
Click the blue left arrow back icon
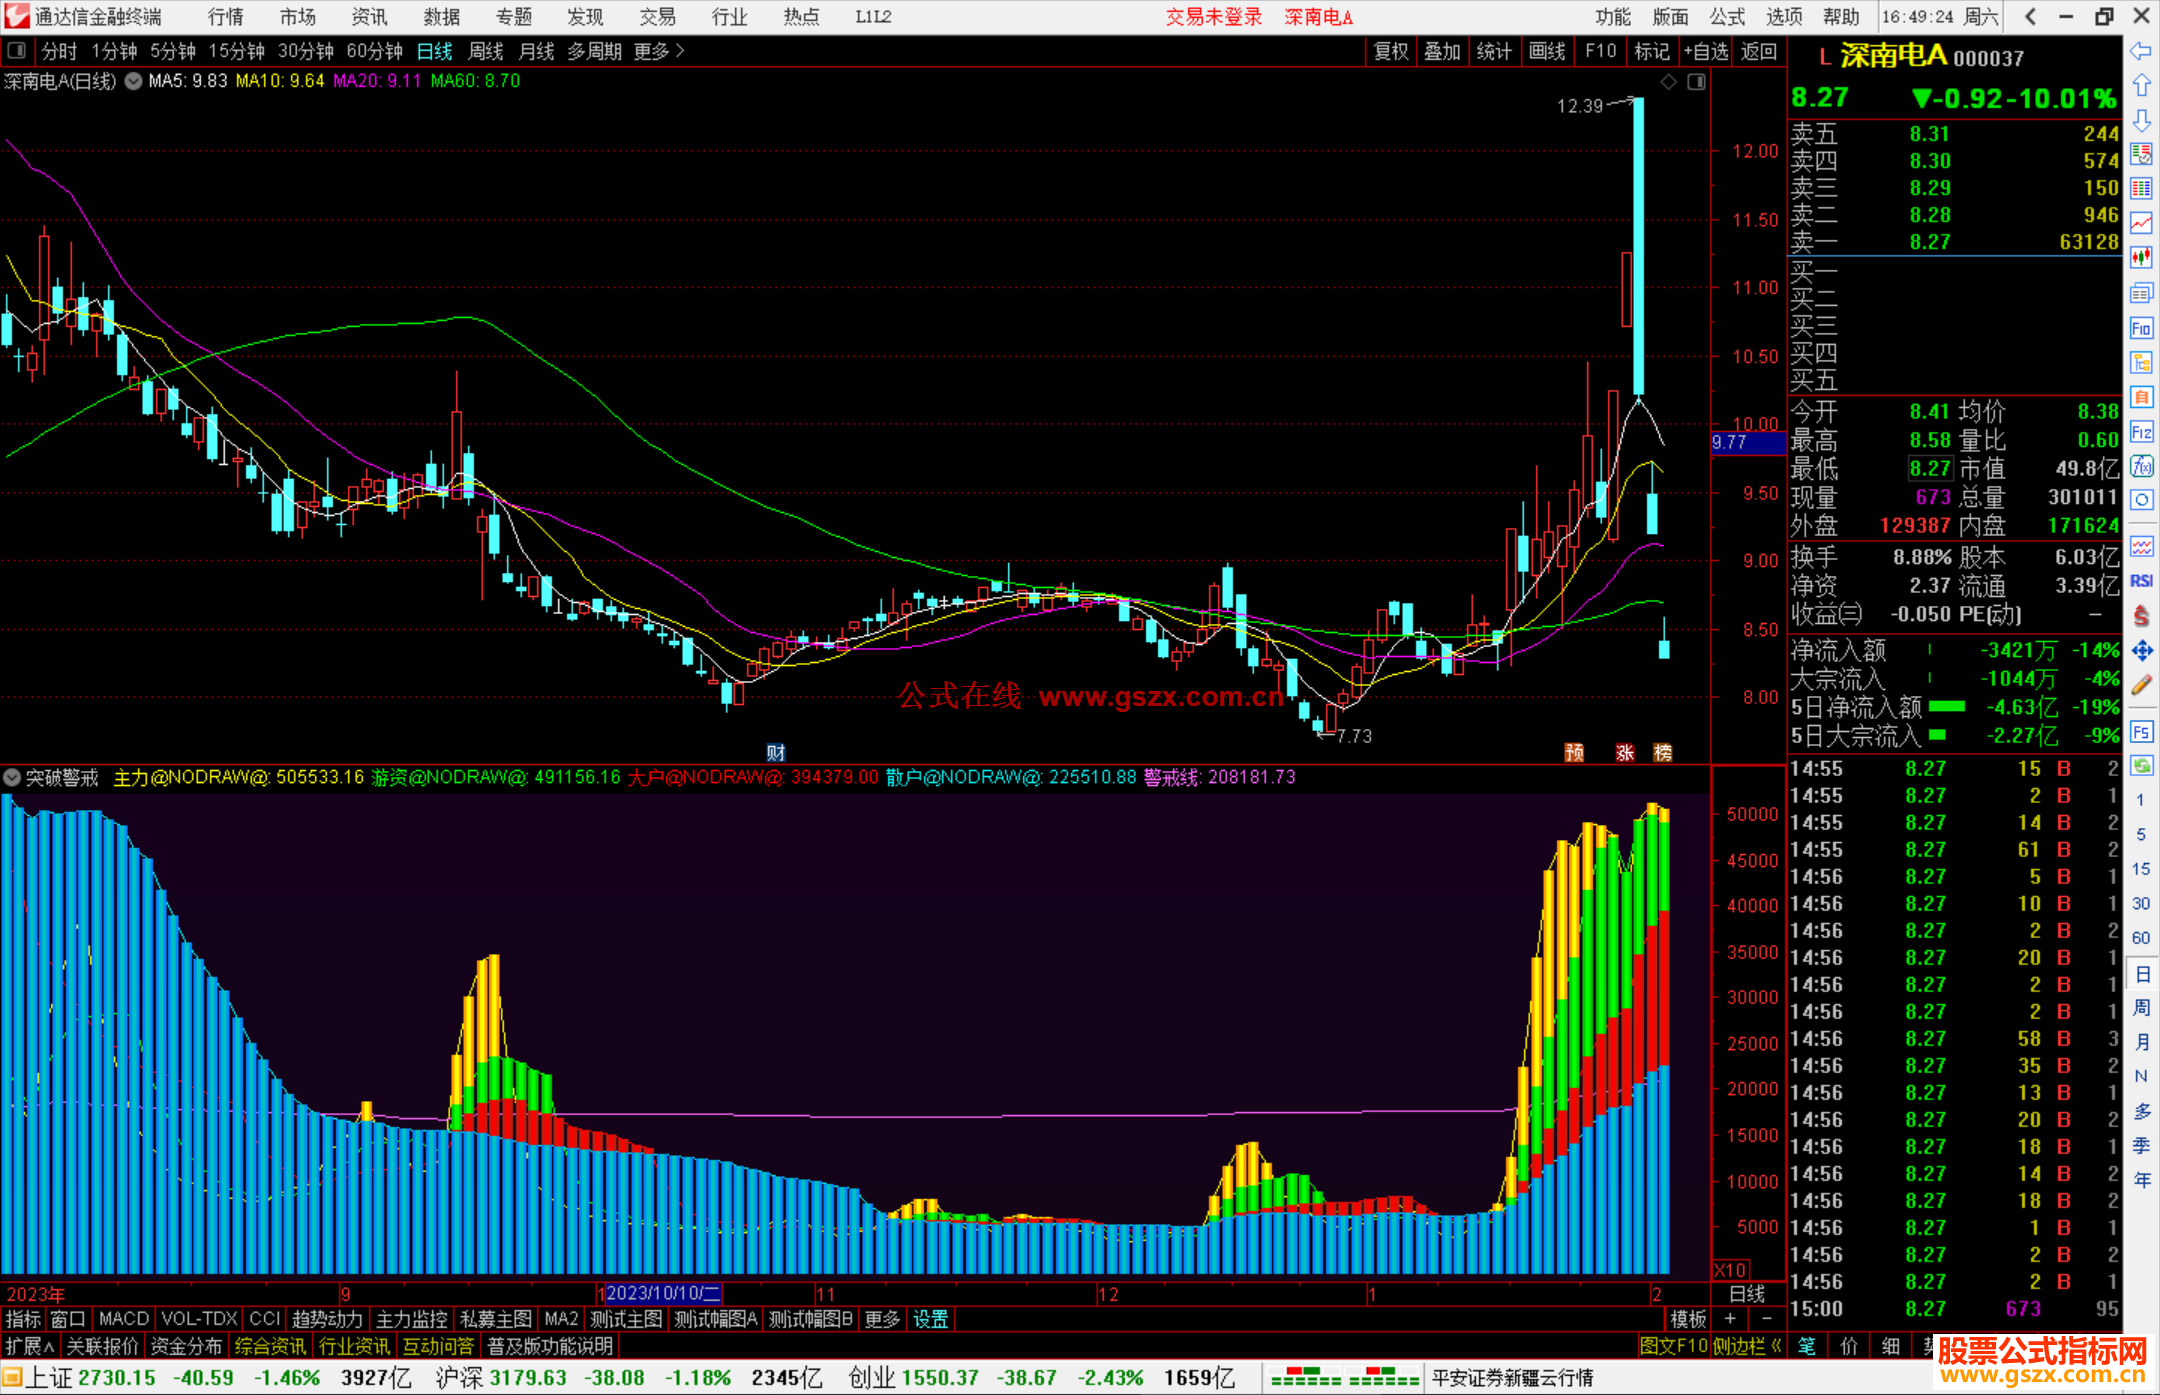(2141, 51)
